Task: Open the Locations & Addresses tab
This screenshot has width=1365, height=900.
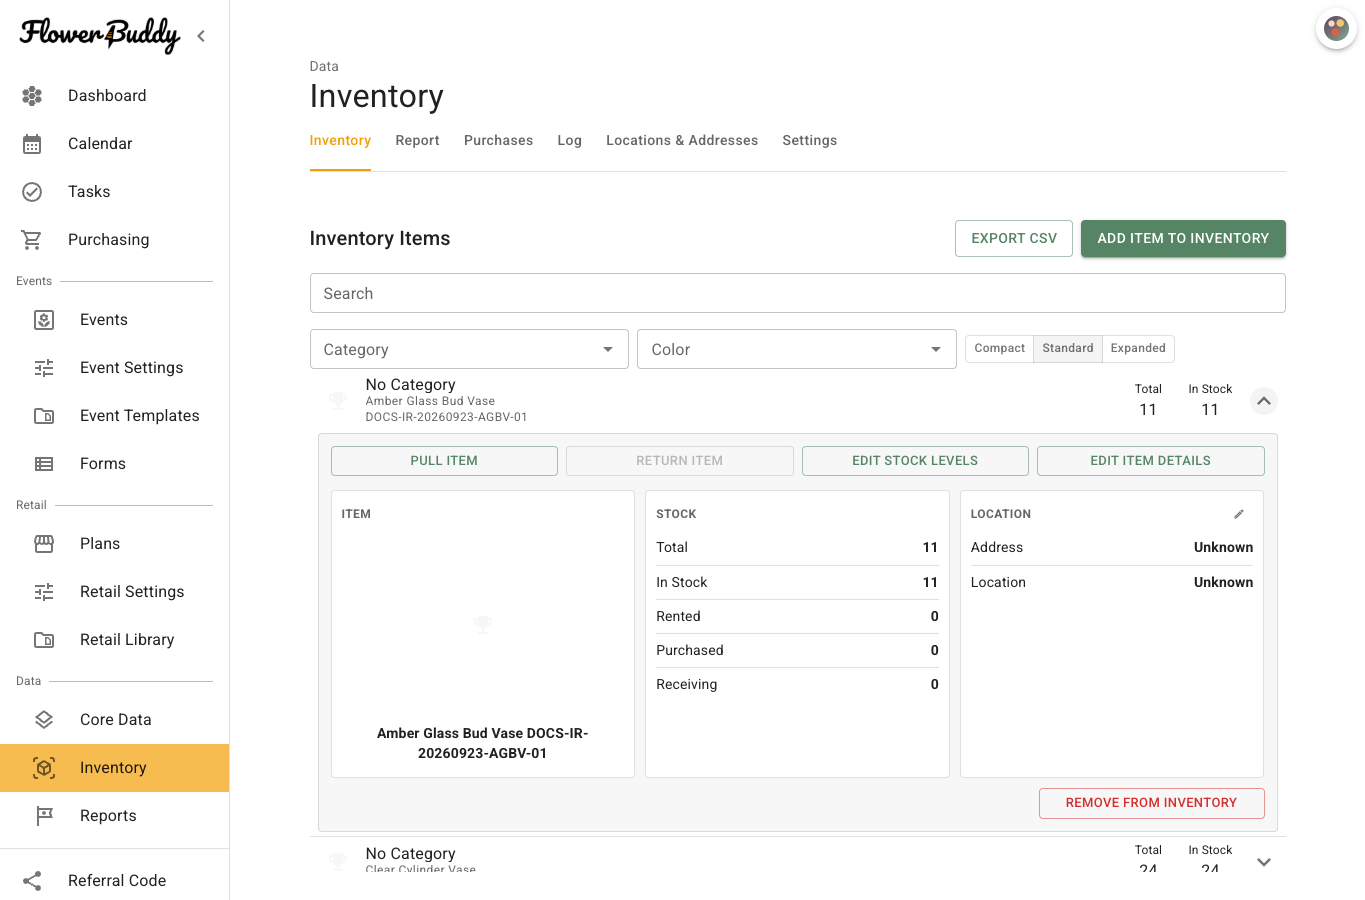Action: 682,141
